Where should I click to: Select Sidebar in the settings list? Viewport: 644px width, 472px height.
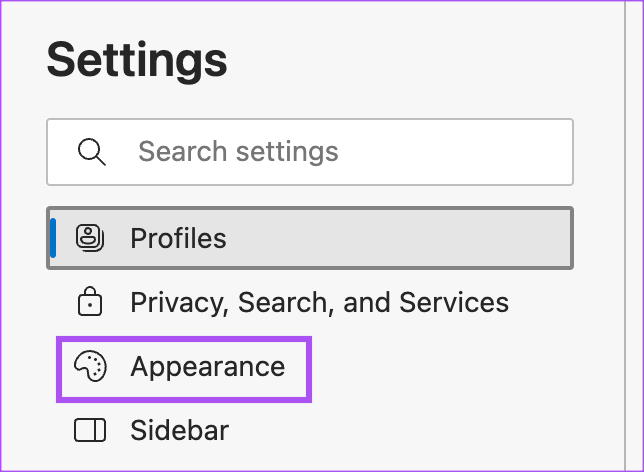pos(179,431)
